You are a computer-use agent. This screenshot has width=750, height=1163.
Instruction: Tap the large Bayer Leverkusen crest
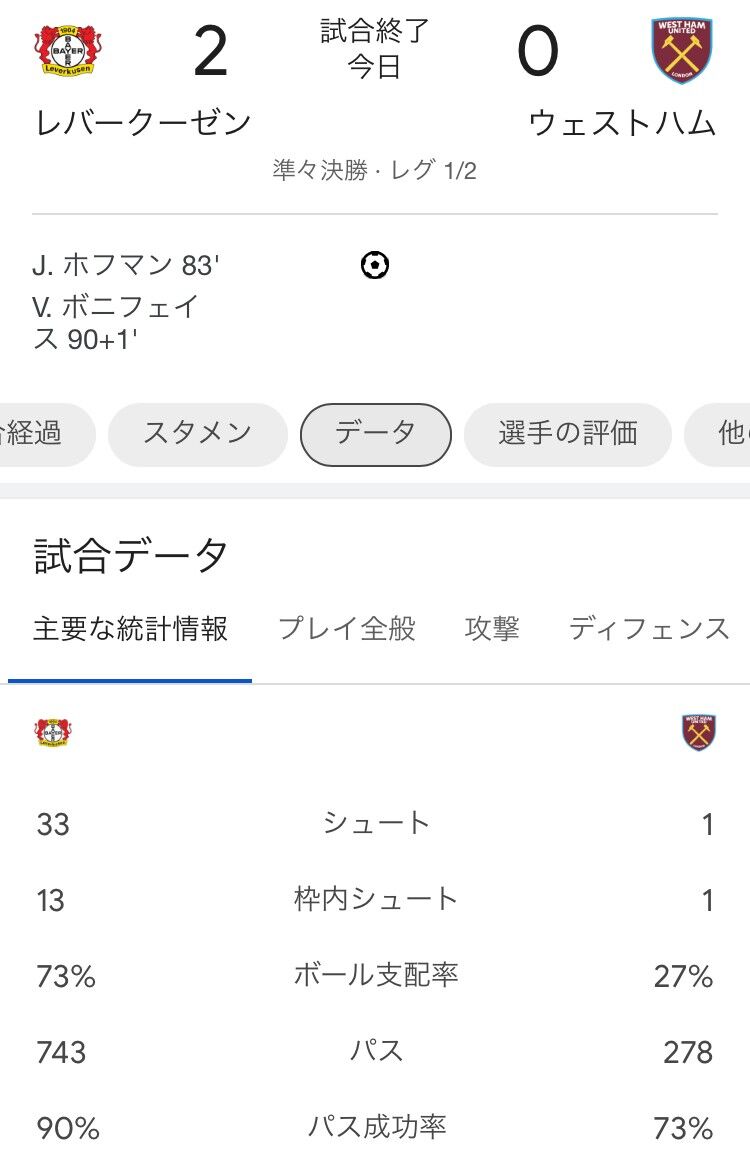68,50
